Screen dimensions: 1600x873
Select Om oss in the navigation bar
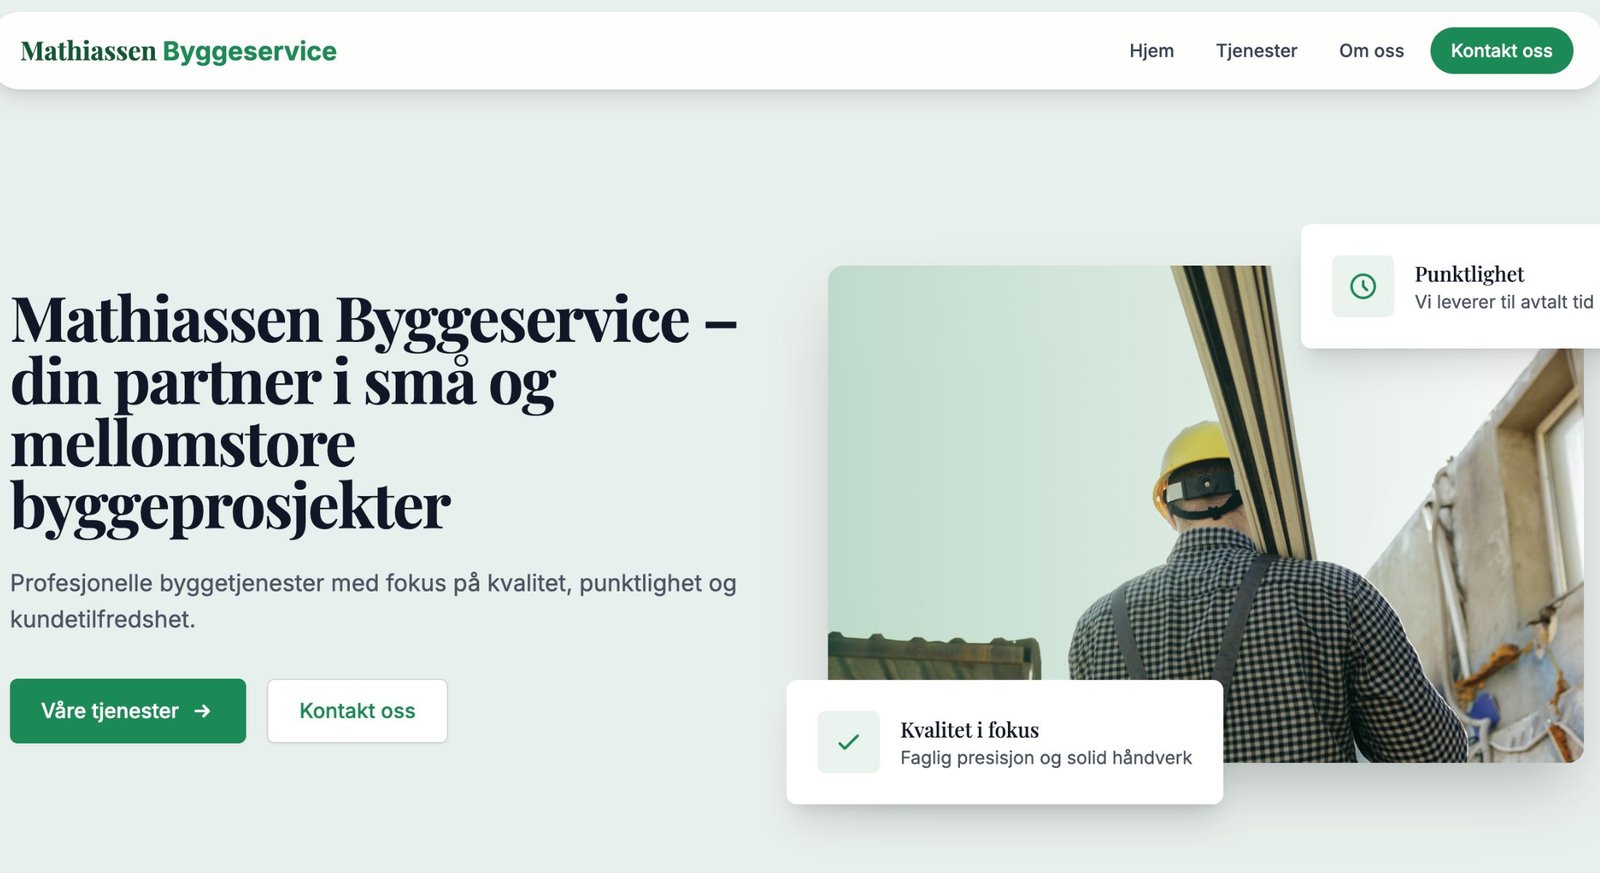point(1371,51)
